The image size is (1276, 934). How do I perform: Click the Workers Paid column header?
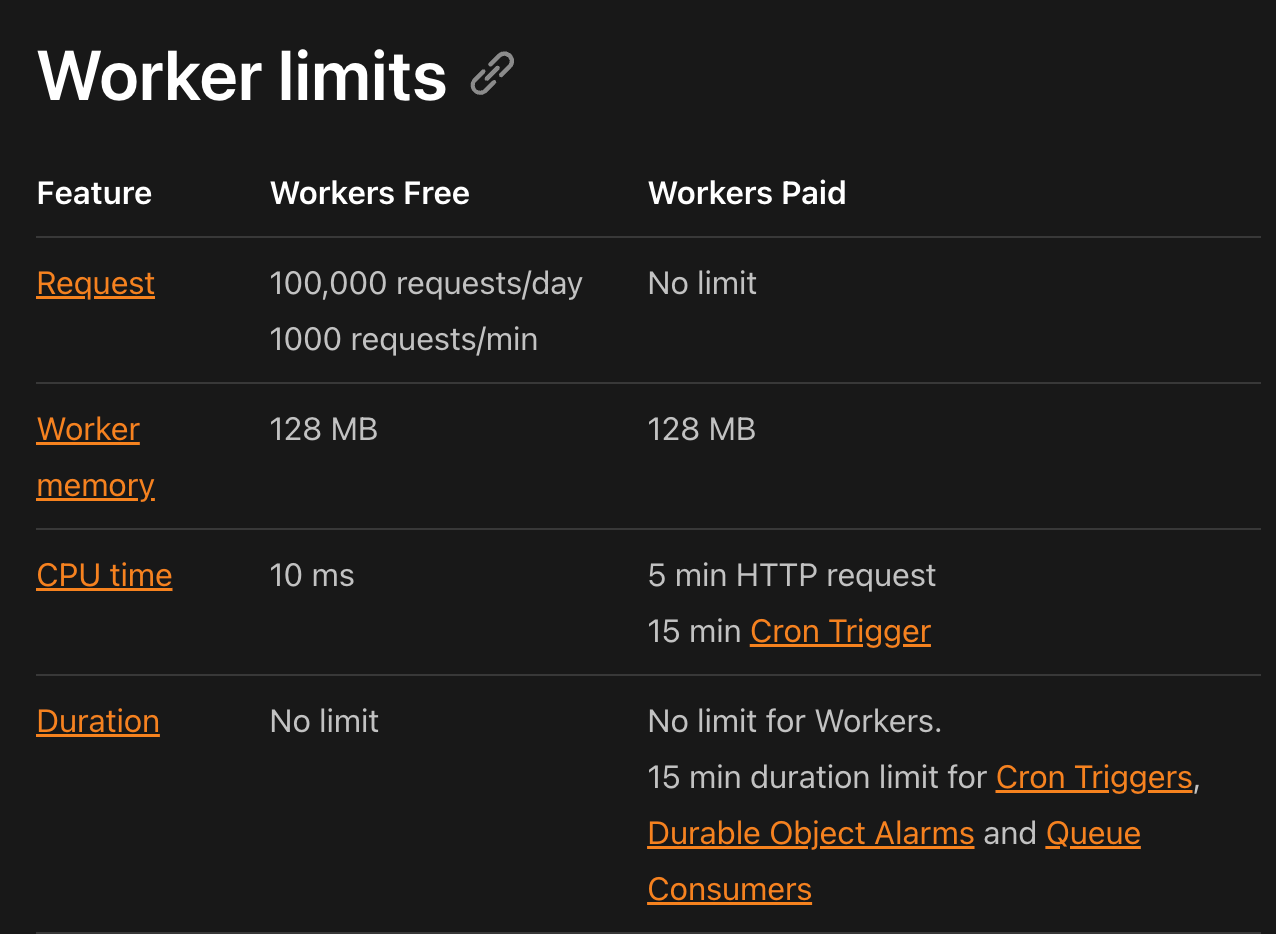pyautogui.click(x=747, y=192)
